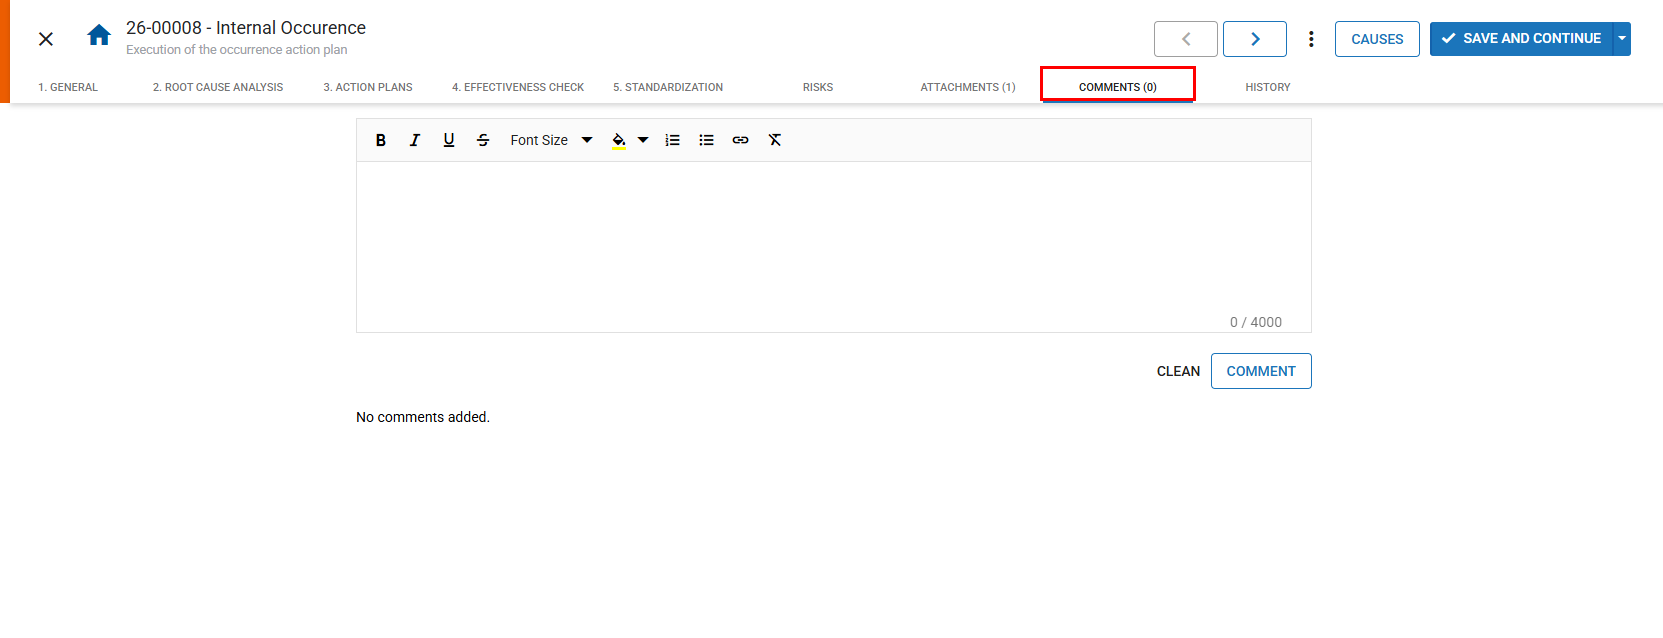This screenshot has height=638, width=1663.
Task: Click the Comment button to post
Action: coord(1260,371)
